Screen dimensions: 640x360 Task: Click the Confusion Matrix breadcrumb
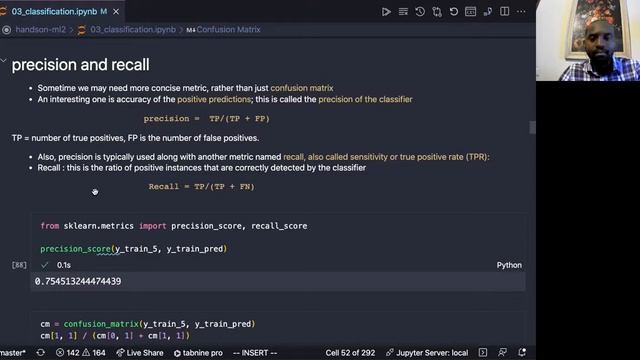pyautogui.click(x=228, y=29)
